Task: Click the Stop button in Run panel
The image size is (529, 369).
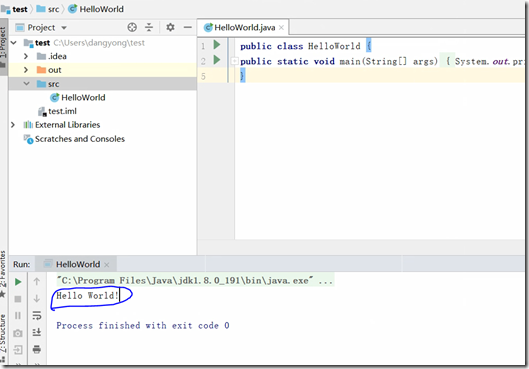Action: pyautogui.click(x=18, y=299)
